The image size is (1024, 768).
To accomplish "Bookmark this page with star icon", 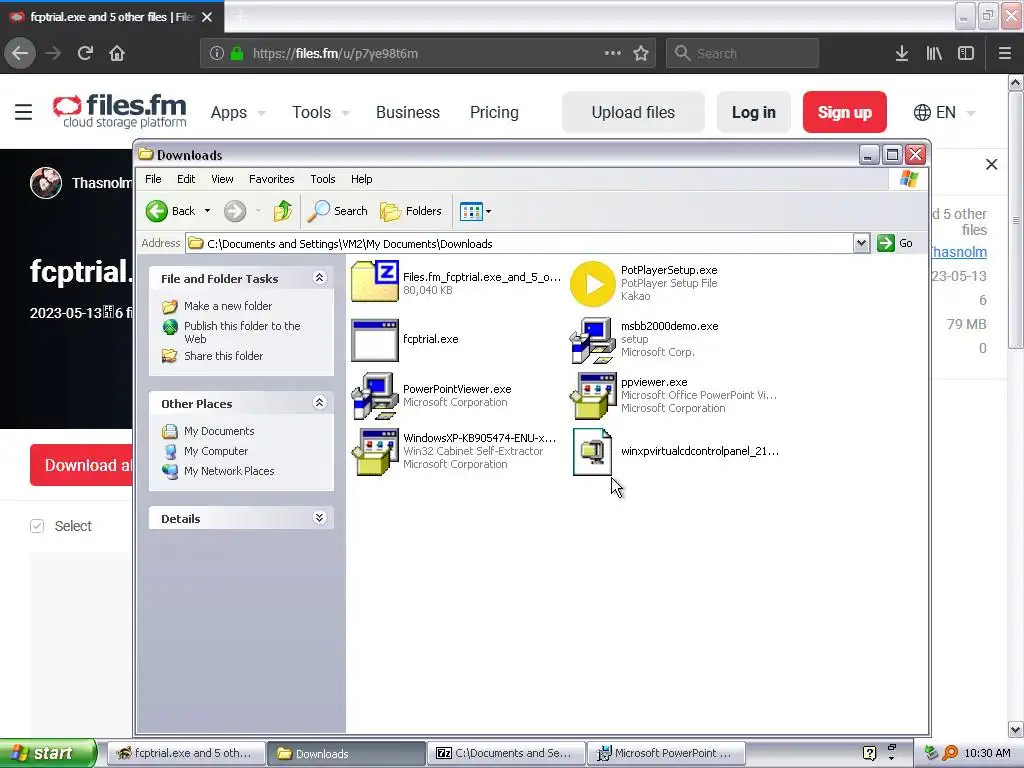I will (x=641, y=53).
